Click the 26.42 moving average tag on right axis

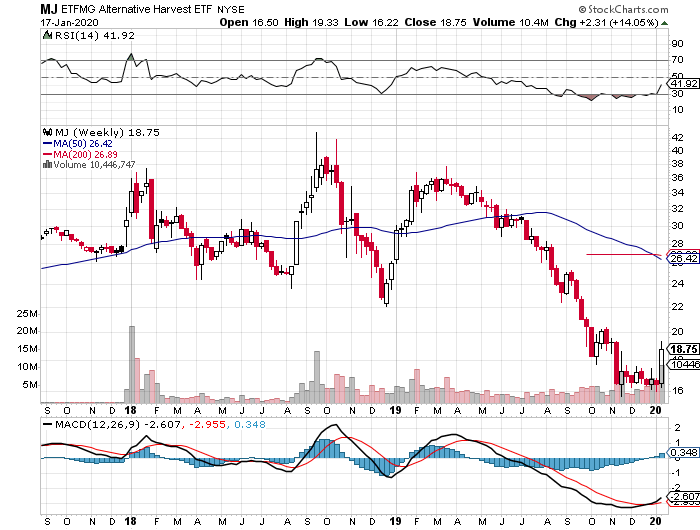[683, 259]
